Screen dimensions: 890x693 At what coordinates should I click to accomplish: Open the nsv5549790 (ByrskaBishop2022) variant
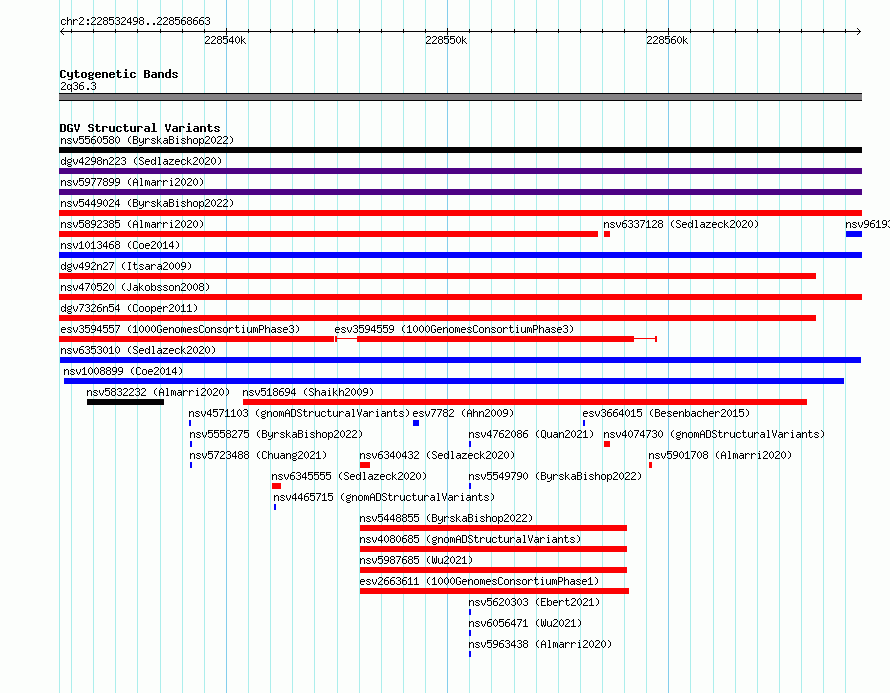[555, 476]
